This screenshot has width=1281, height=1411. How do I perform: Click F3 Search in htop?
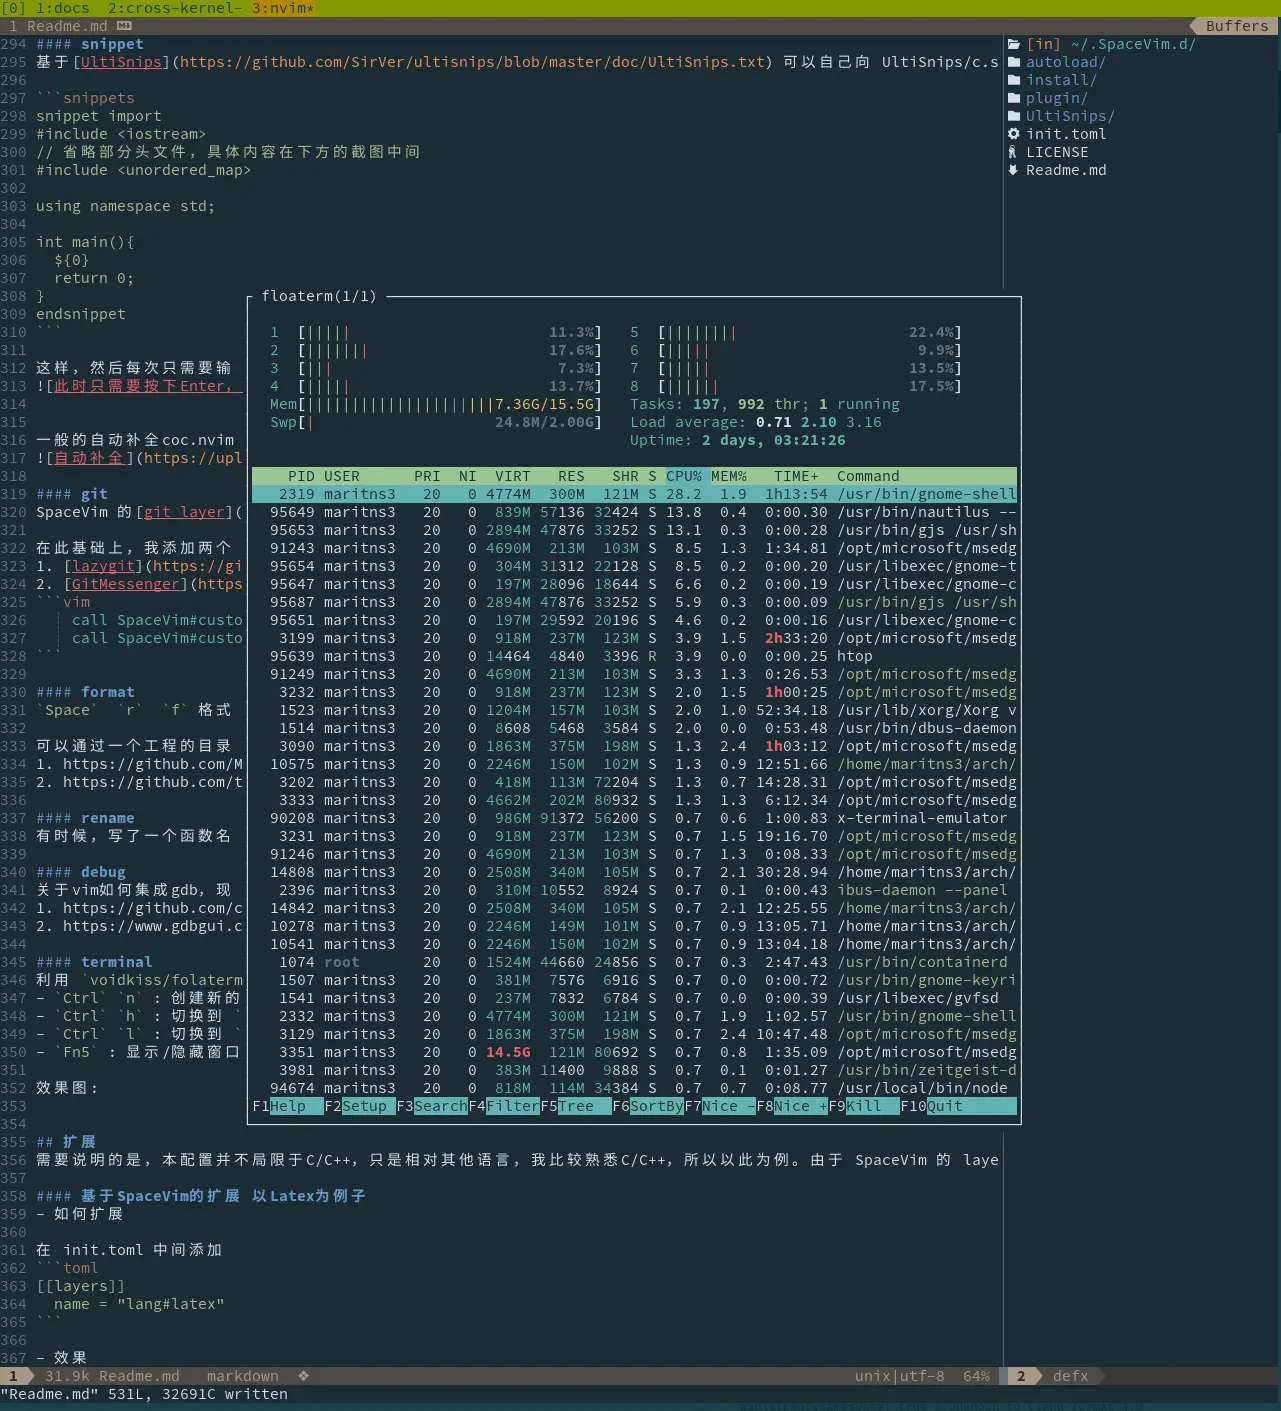[x=432, y=1106]
